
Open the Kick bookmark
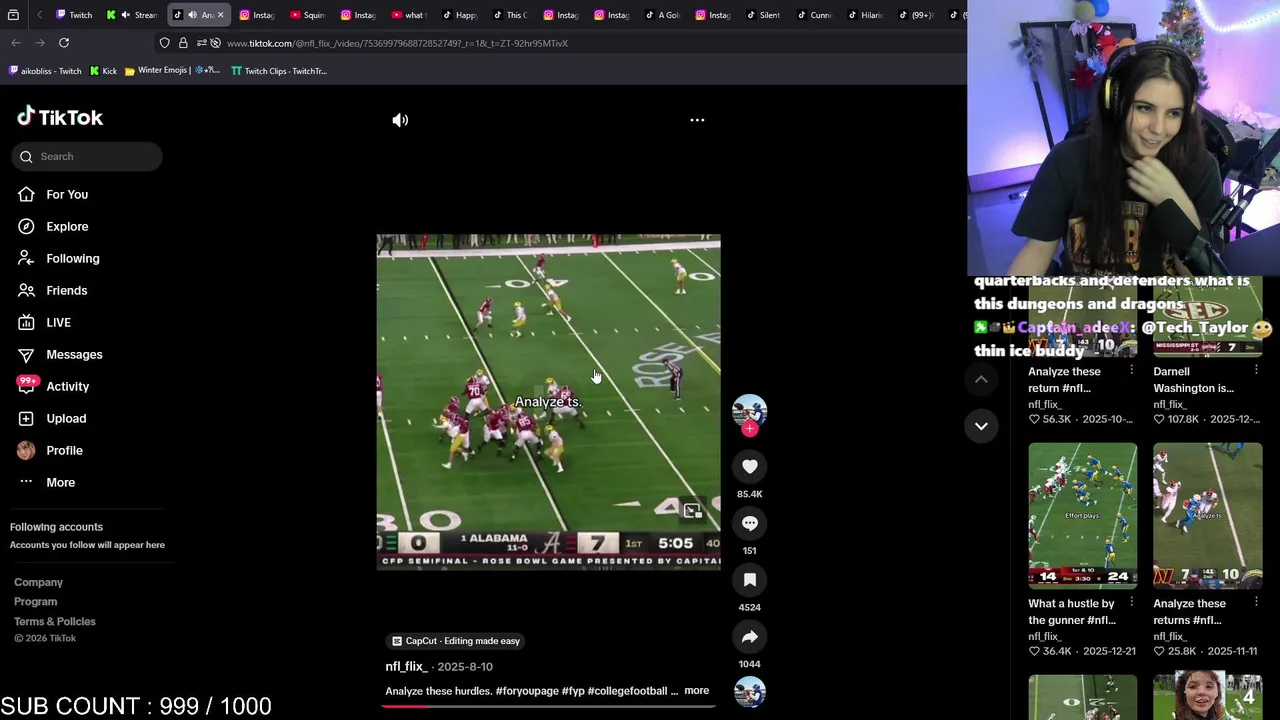(103, 71)
